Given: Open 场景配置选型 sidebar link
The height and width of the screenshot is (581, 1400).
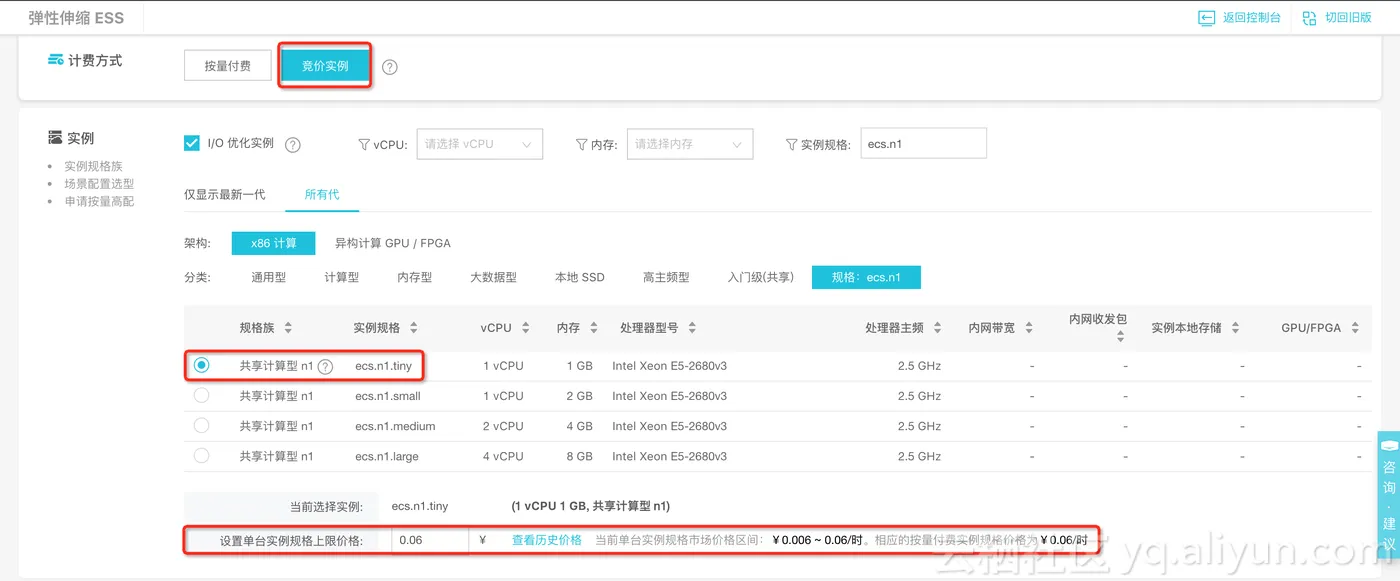Looking at the screenshot, I should coord(99,184).
